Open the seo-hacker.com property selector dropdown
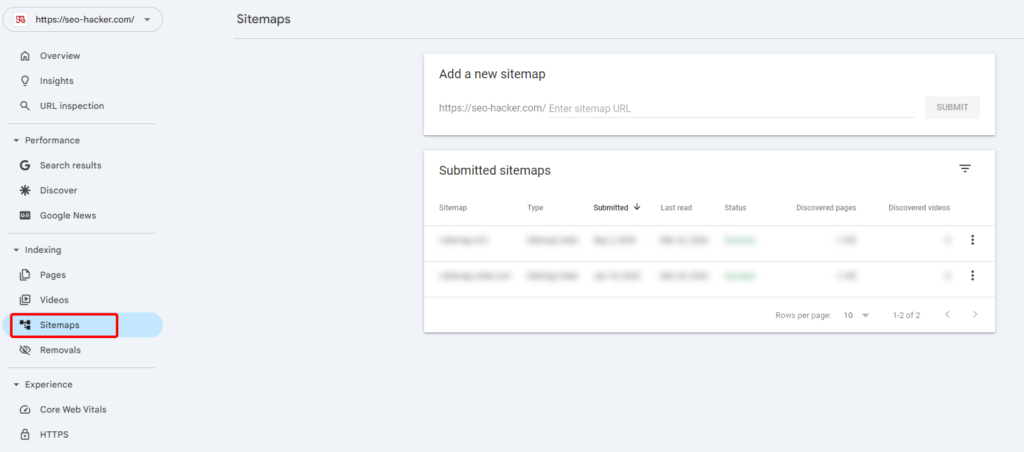The image size is (1024, 452). coord(82,20)
